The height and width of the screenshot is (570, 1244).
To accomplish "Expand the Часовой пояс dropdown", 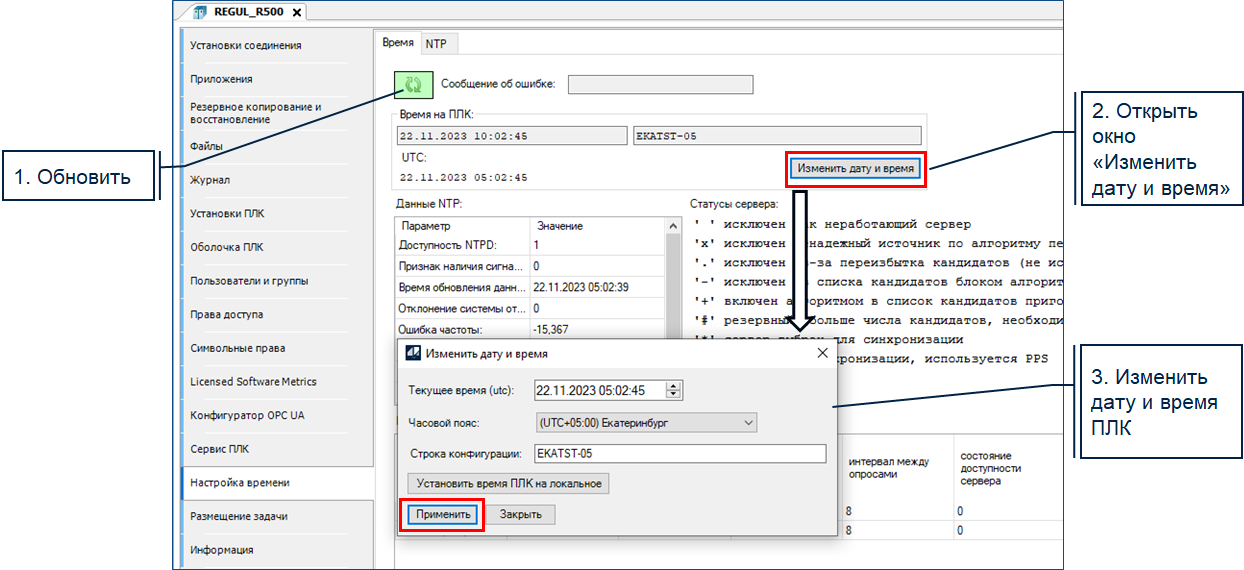I will (750, 423).
